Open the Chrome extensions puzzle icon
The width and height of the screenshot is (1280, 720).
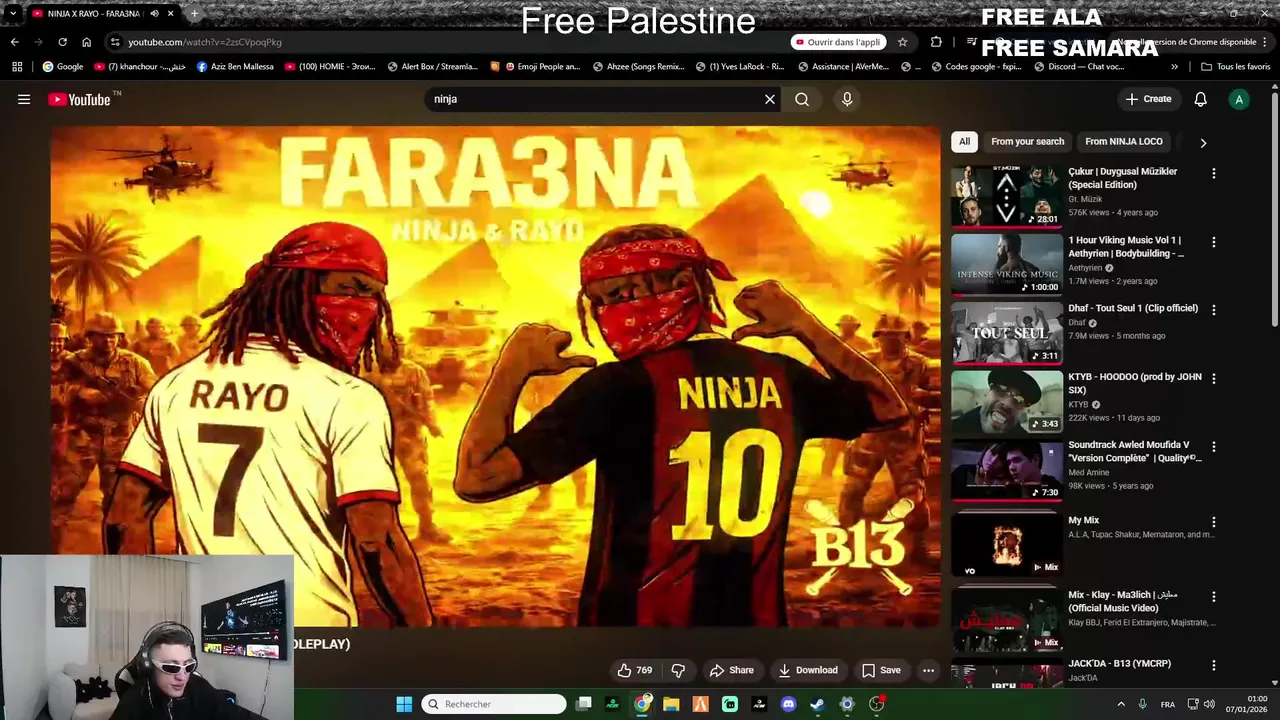[x=936, y=42]
